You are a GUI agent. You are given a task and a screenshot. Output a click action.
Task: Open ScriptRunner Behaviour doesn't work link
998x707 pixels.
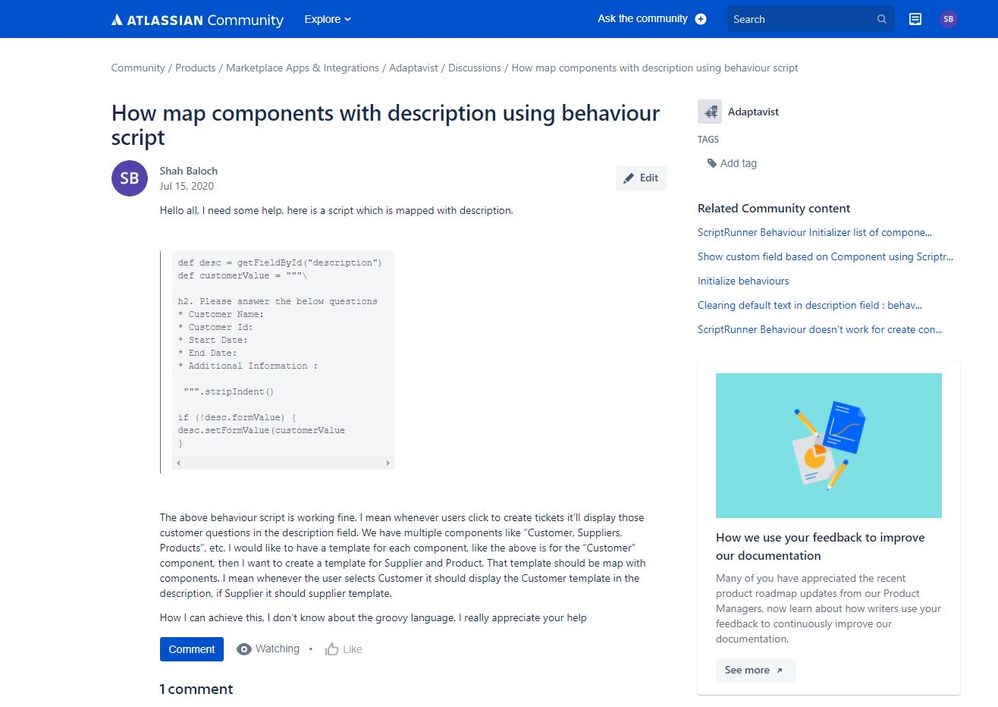tap(819, 329)
